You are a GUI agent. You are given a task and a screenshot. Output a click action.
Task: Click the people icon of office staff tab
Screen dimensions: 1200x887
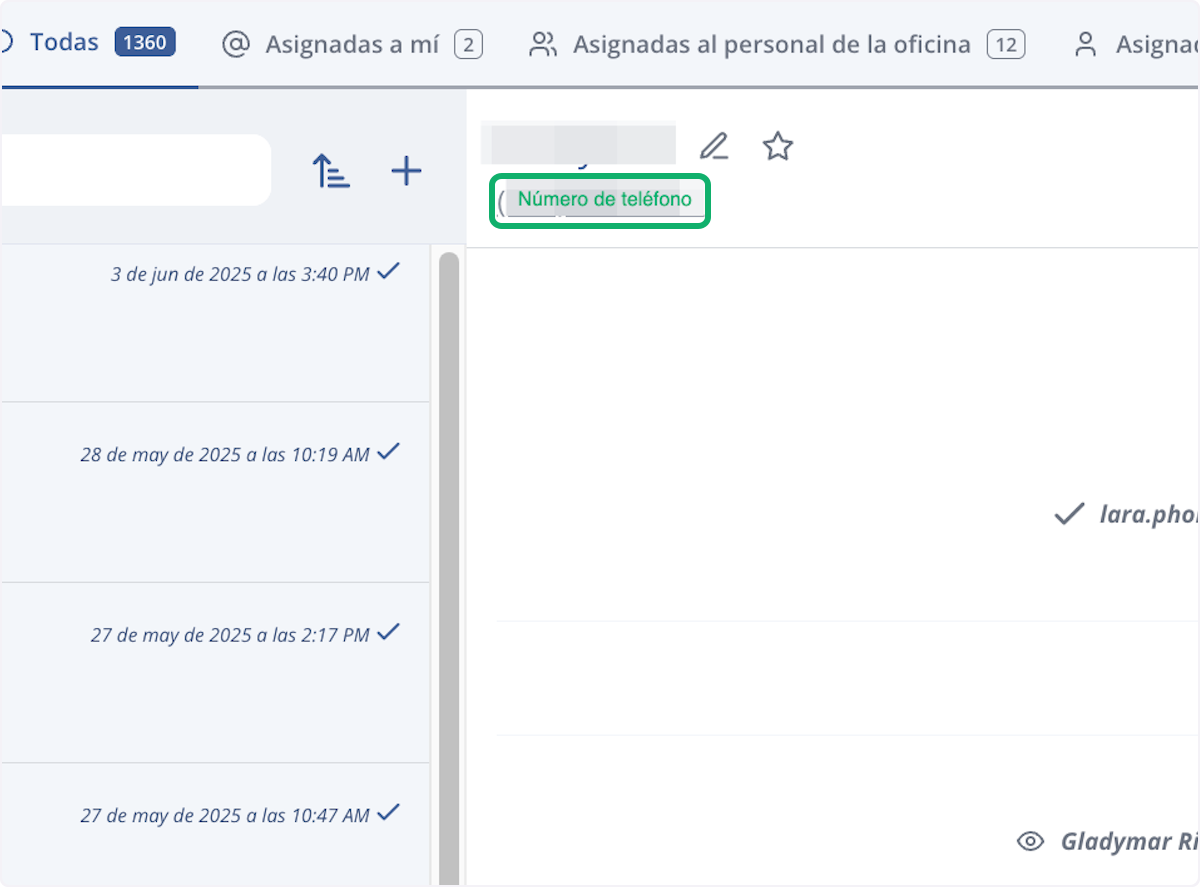click(543, 45)
